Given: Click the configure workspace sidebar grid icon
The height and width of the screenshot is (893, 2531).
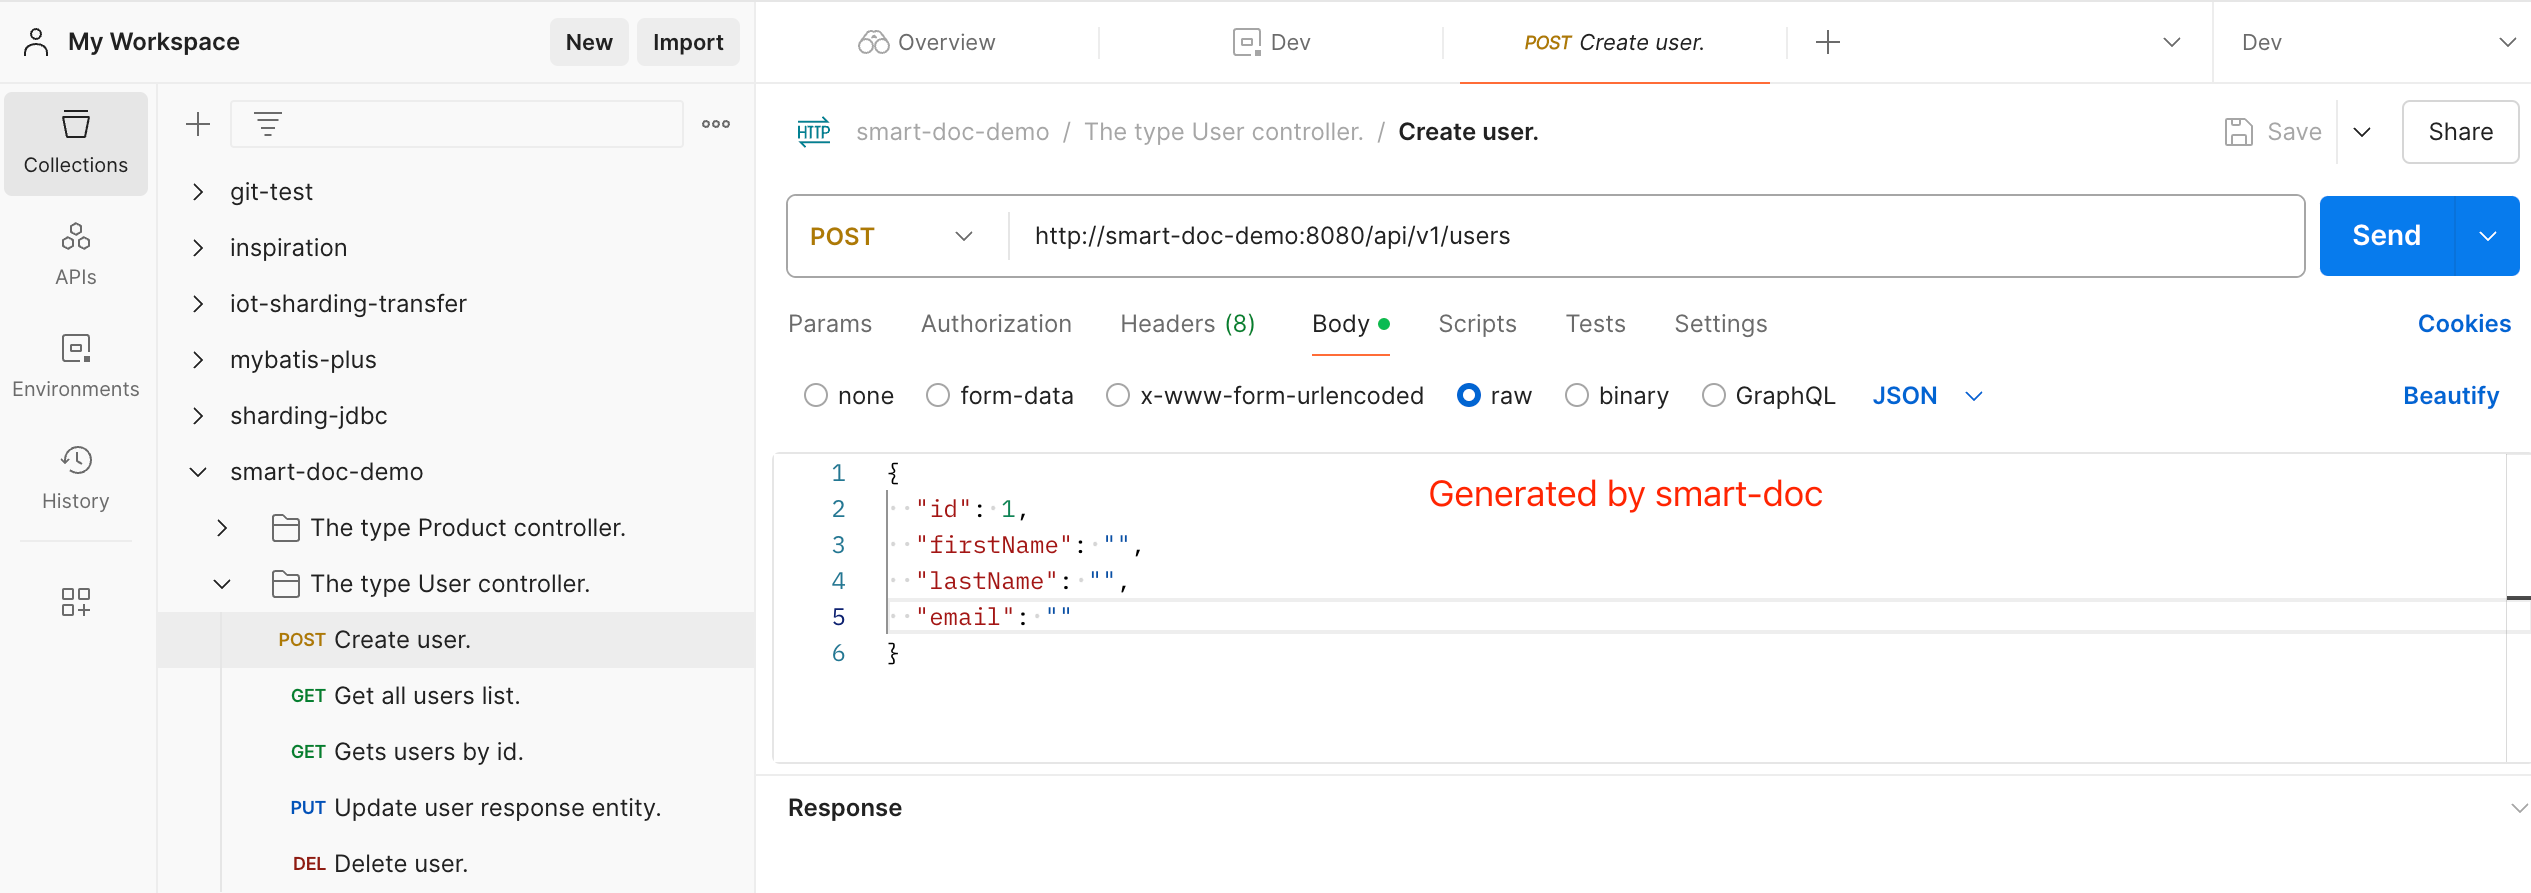Looking at the screenshot, I should 76,601.
